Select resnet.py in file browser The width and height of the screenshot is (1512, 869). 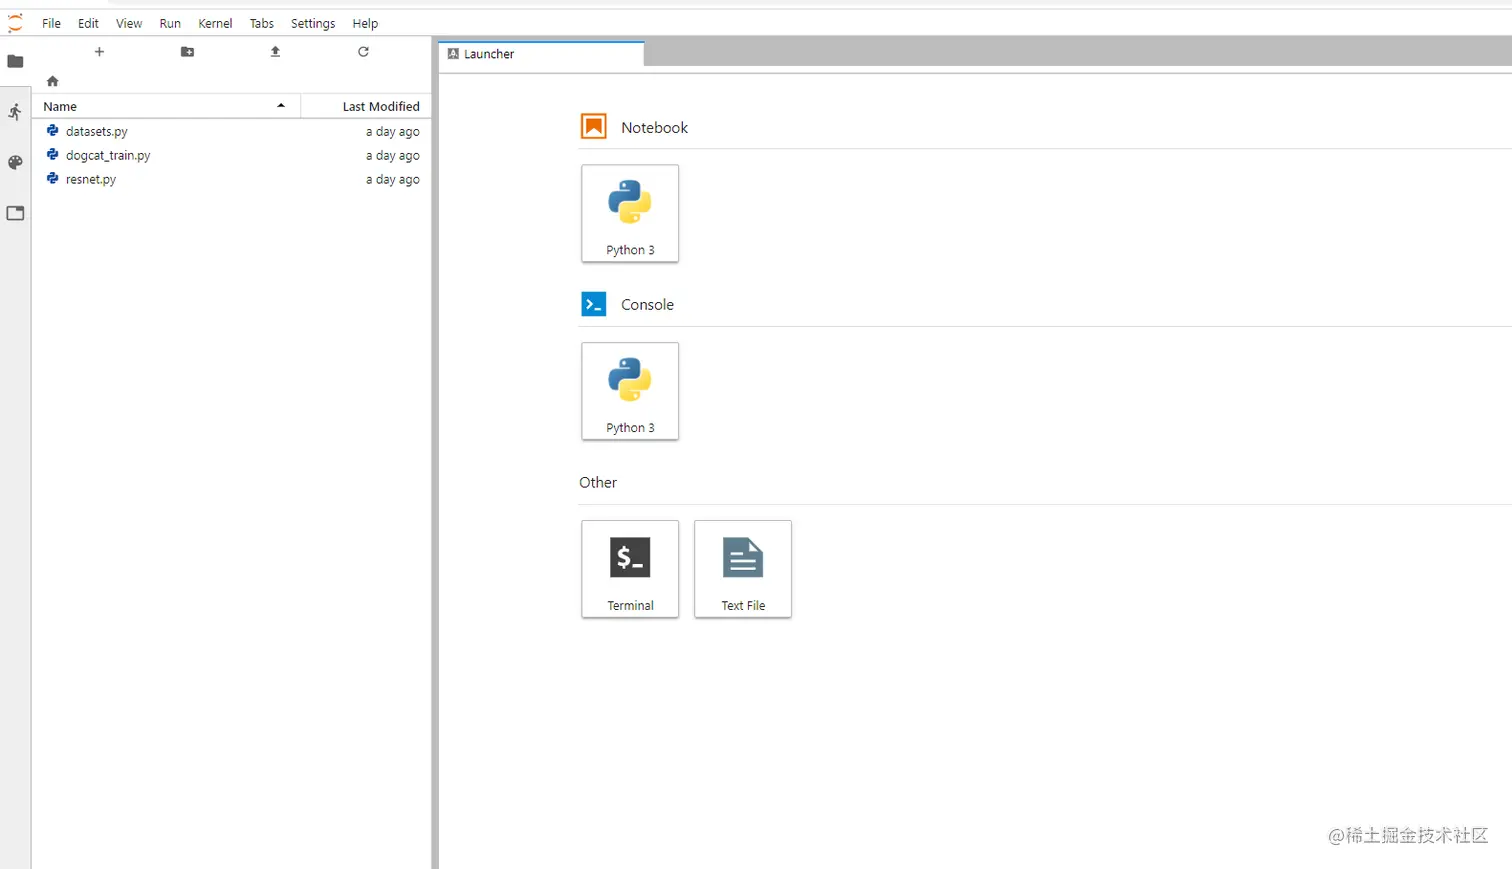click(x=232, y=179)
